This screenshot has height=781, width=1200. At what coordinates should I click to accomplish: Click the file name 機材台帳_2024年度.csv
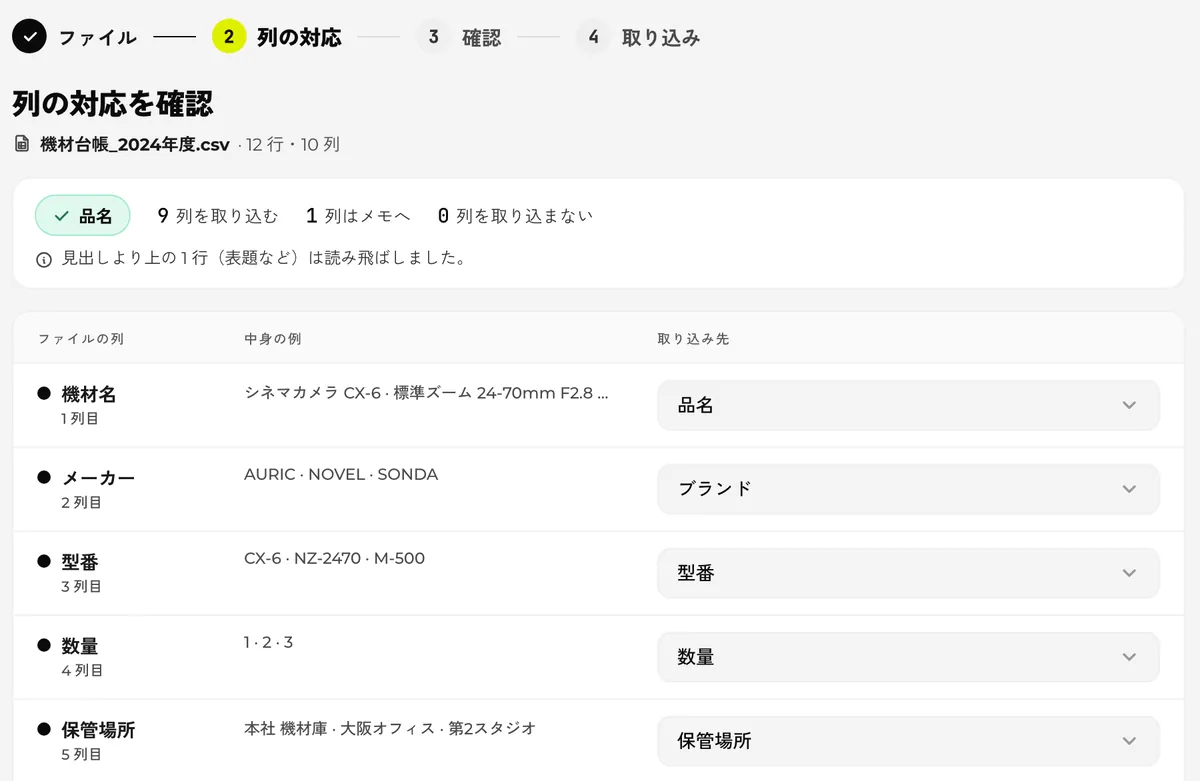135,144
